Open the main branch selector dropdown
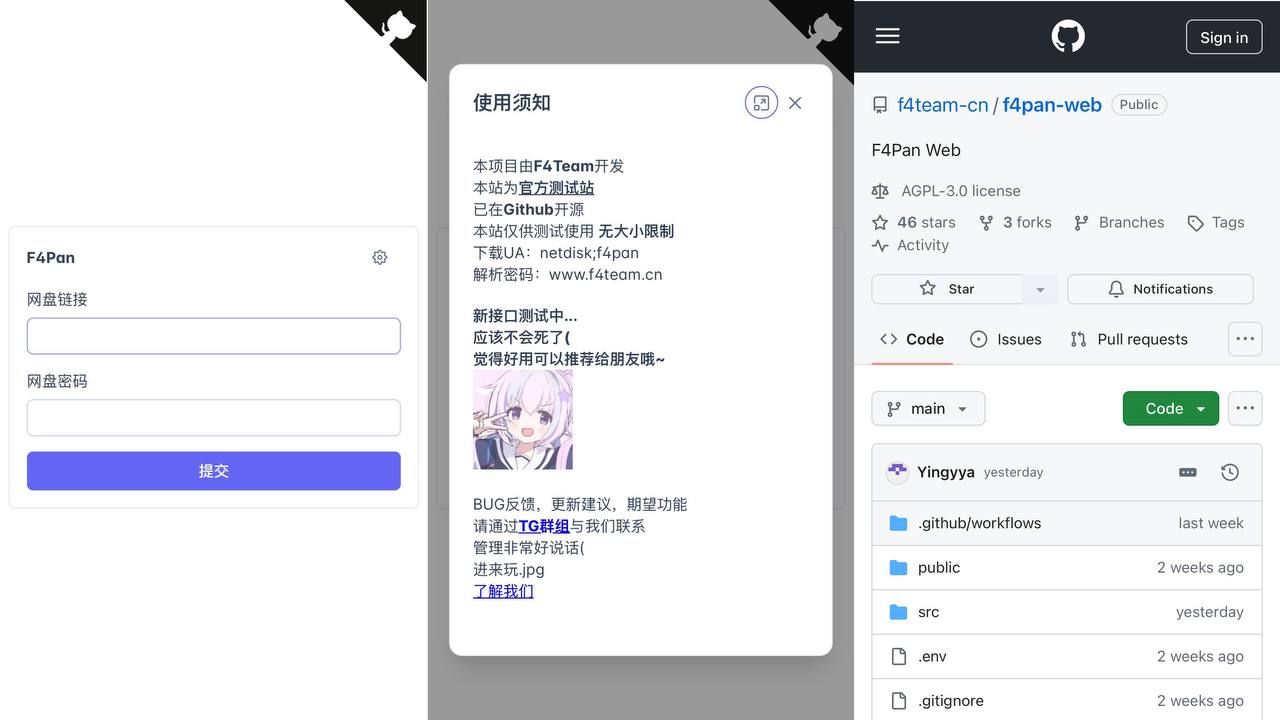 pyautogui.click(x=928, y=408)
